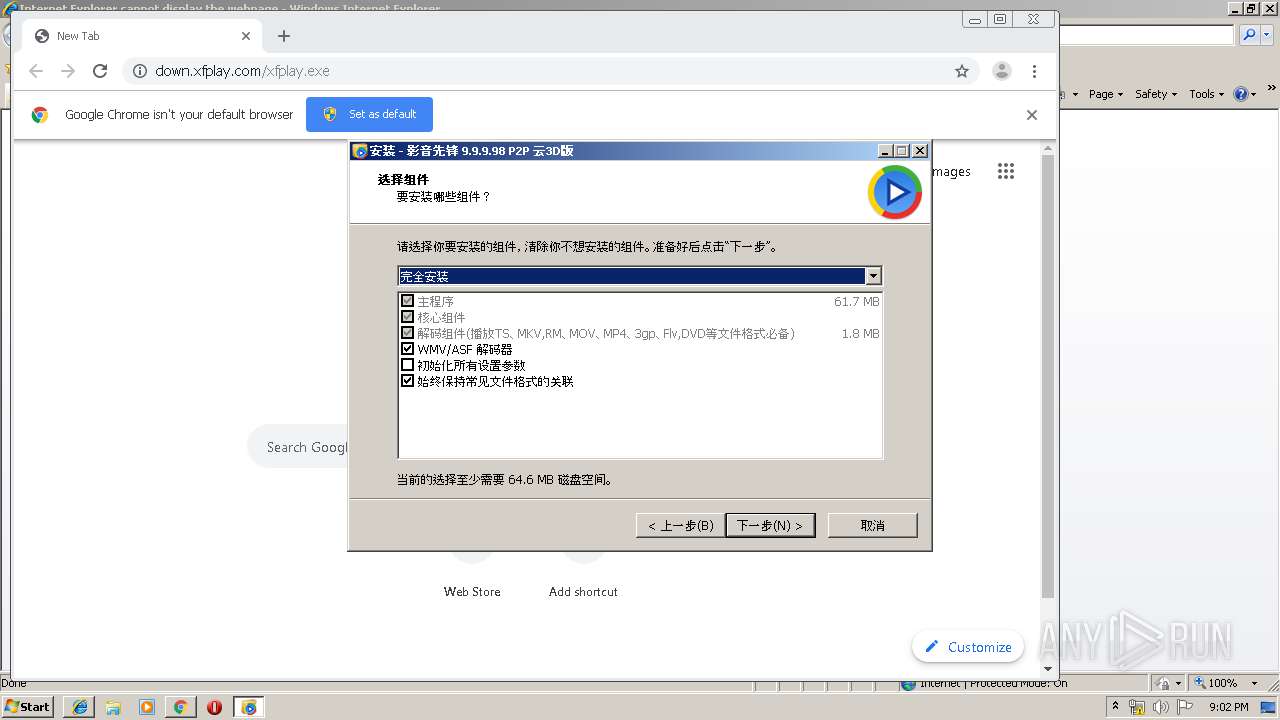Open the Chrome profile avatar
The image size is (1280, 720).
click(1001, 71)
